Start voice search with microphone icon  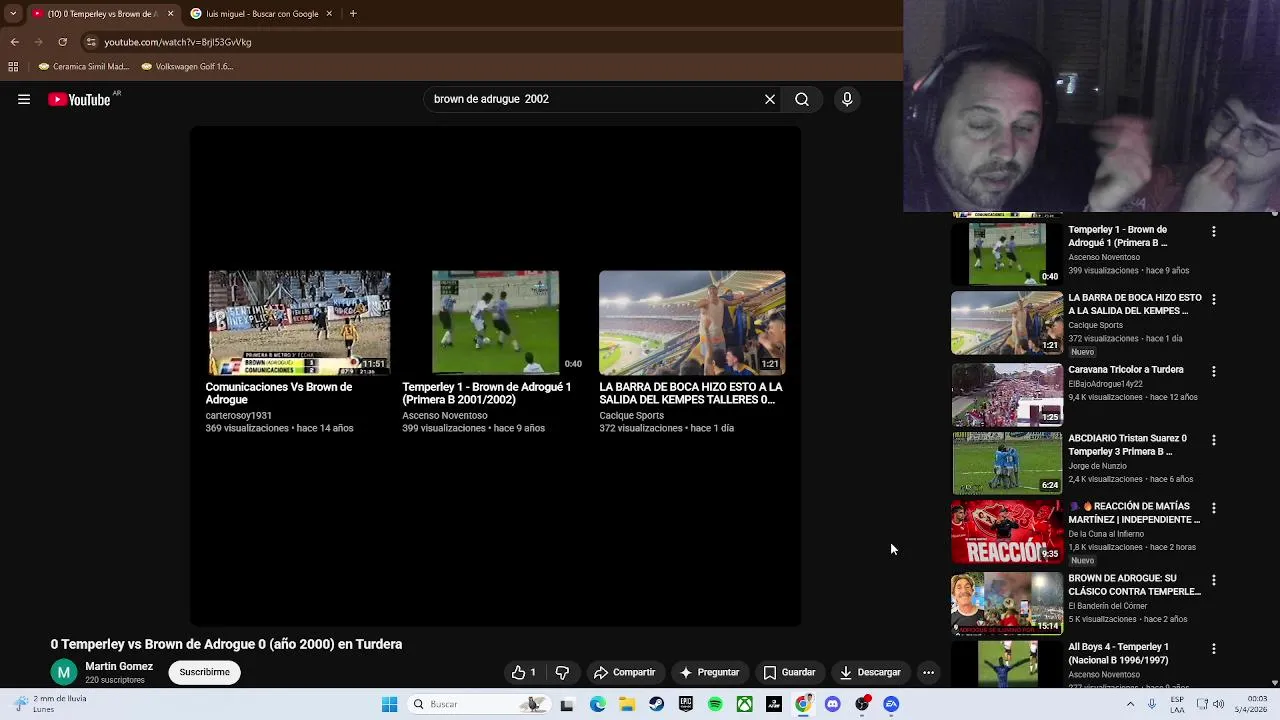(847, 99)
